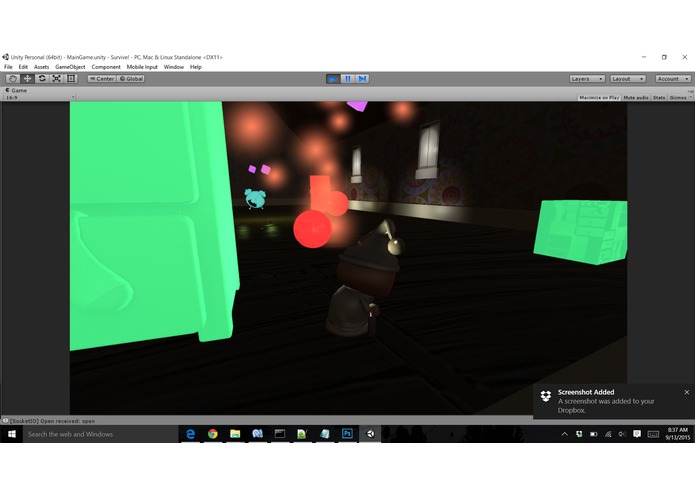Select the Game tab
Viewport: 695px width, 494px height.
16,90
